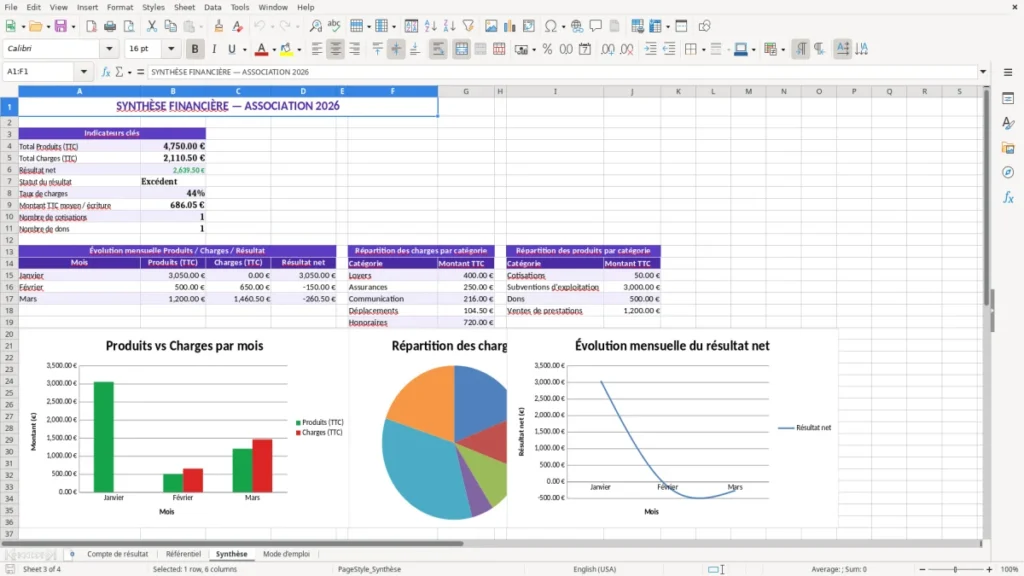The width and height of the screenshot is (1024, 576).
Task: Insert a chart
Action: point(510,26)
